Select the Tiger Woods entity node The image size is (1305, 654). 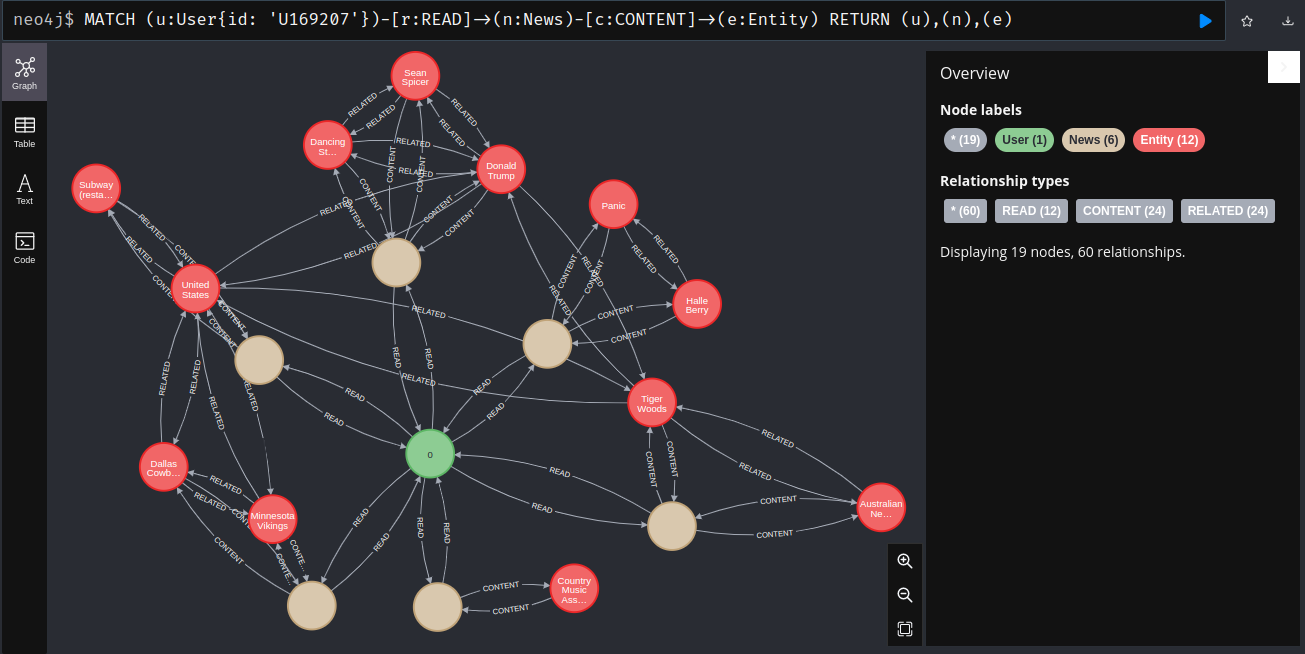(x=652, y=403)
